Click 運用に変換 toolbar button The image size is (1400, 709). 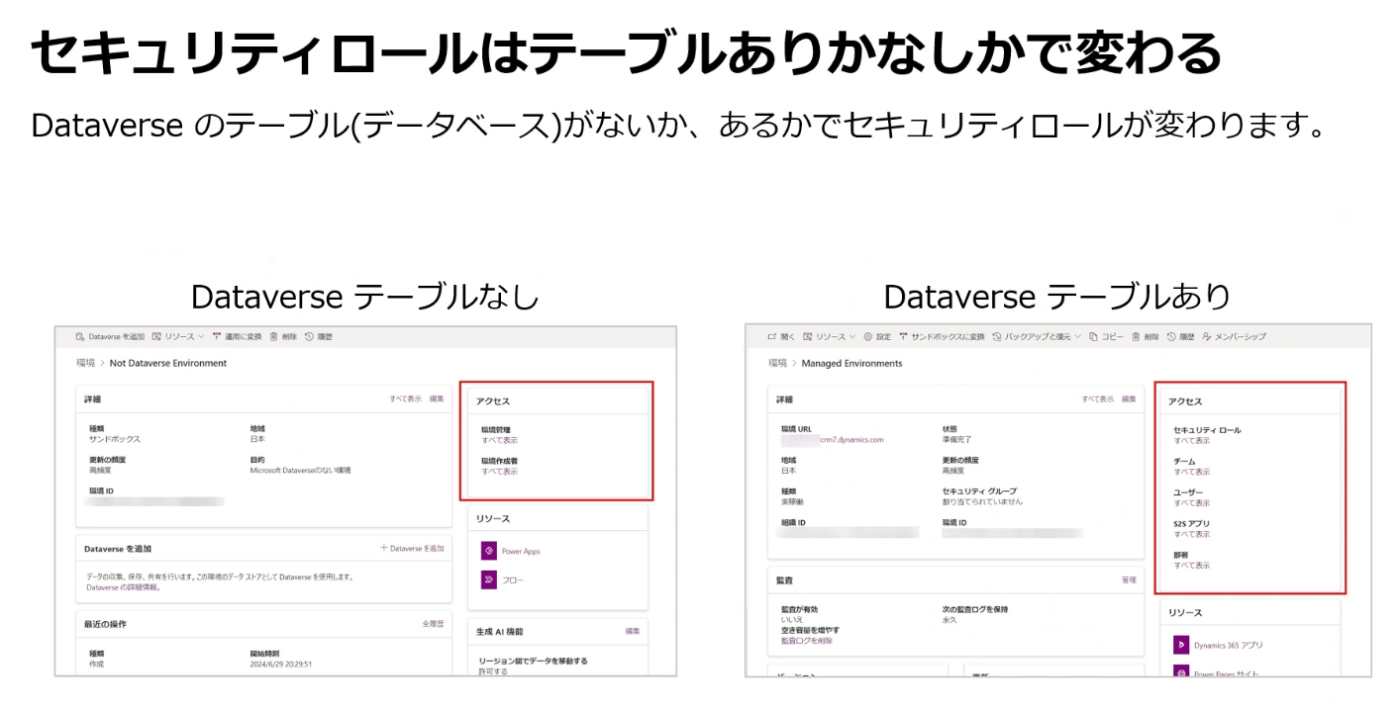[237, 337]
